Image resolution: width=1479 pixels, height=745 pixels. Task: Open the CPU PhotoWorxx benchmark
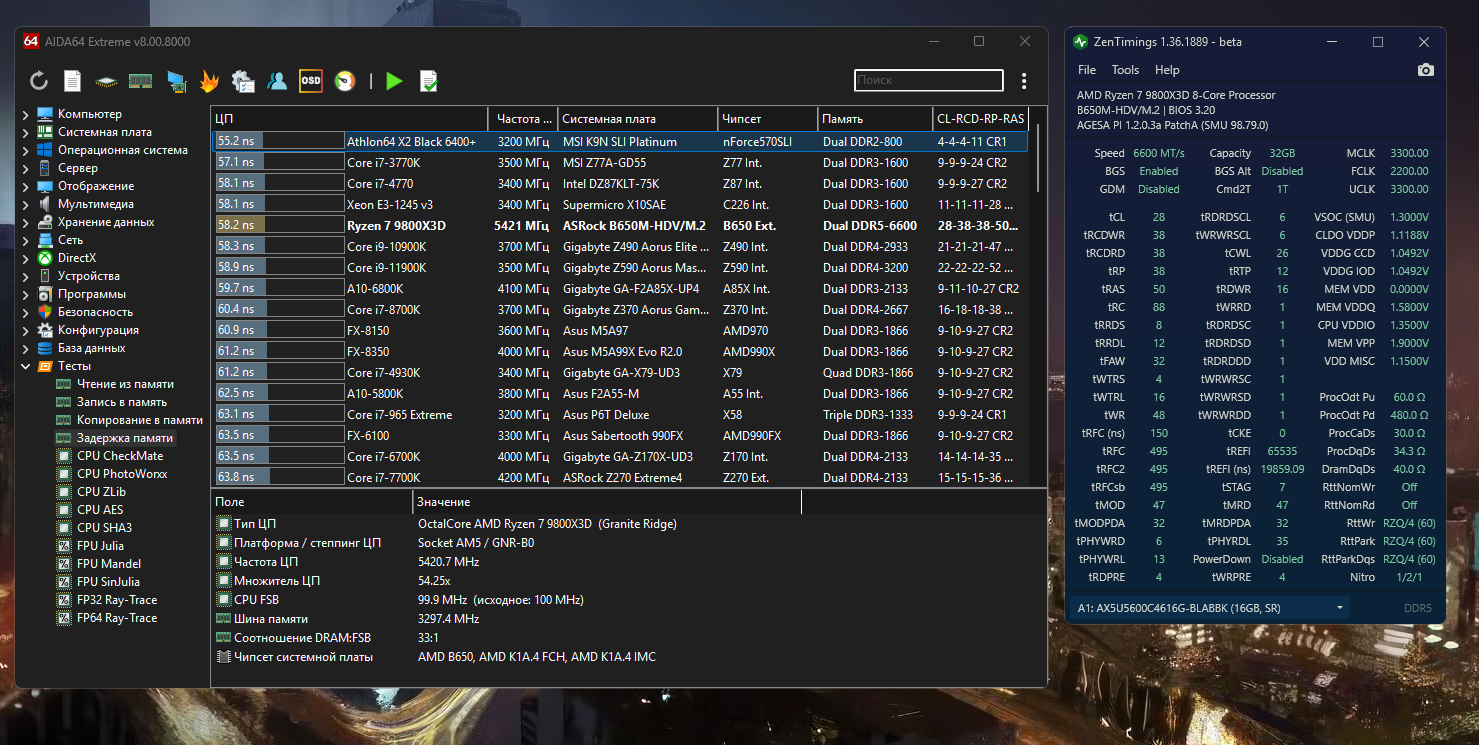[122, 474]
